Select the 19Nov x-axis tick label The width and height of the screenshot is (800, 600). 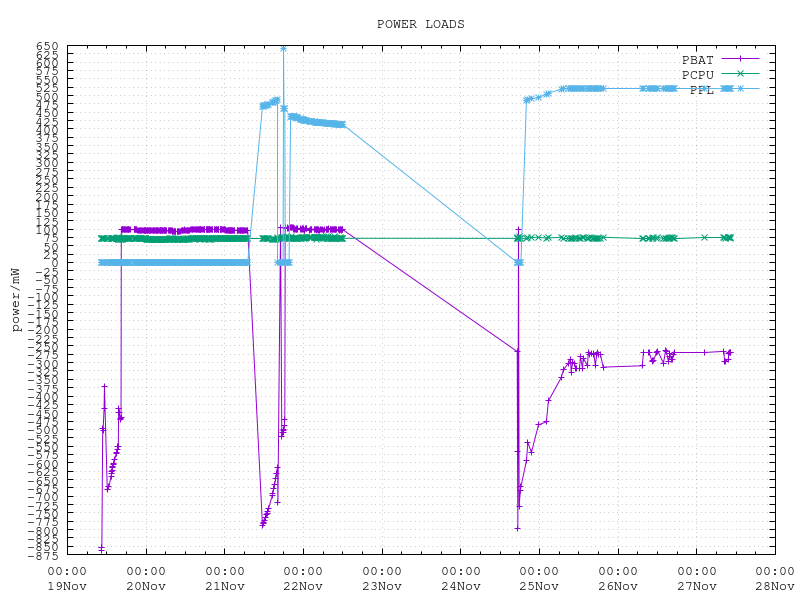(x=68, y=585)
